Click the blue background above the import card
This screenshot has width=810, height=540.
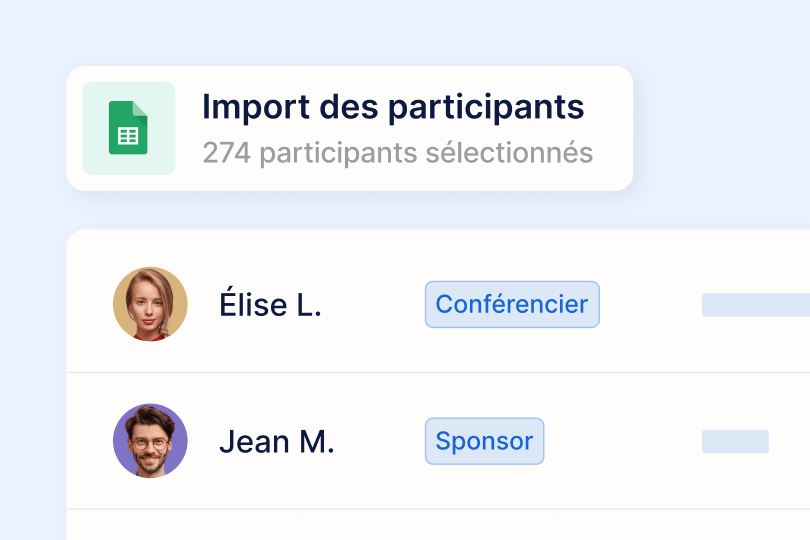[x=350, y=32]
